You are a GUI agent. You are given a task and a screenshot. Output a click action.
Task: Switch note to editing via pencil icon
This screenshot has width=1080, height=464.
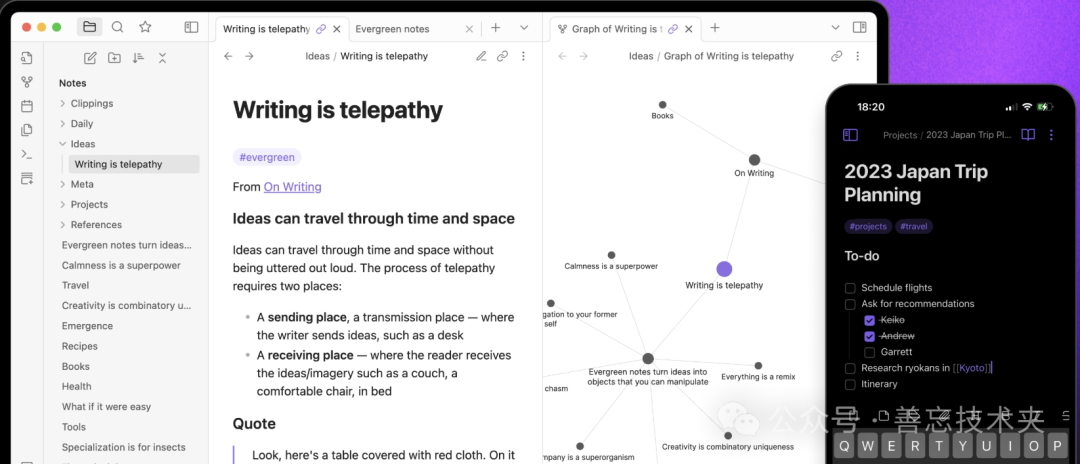tap(481, 56)
